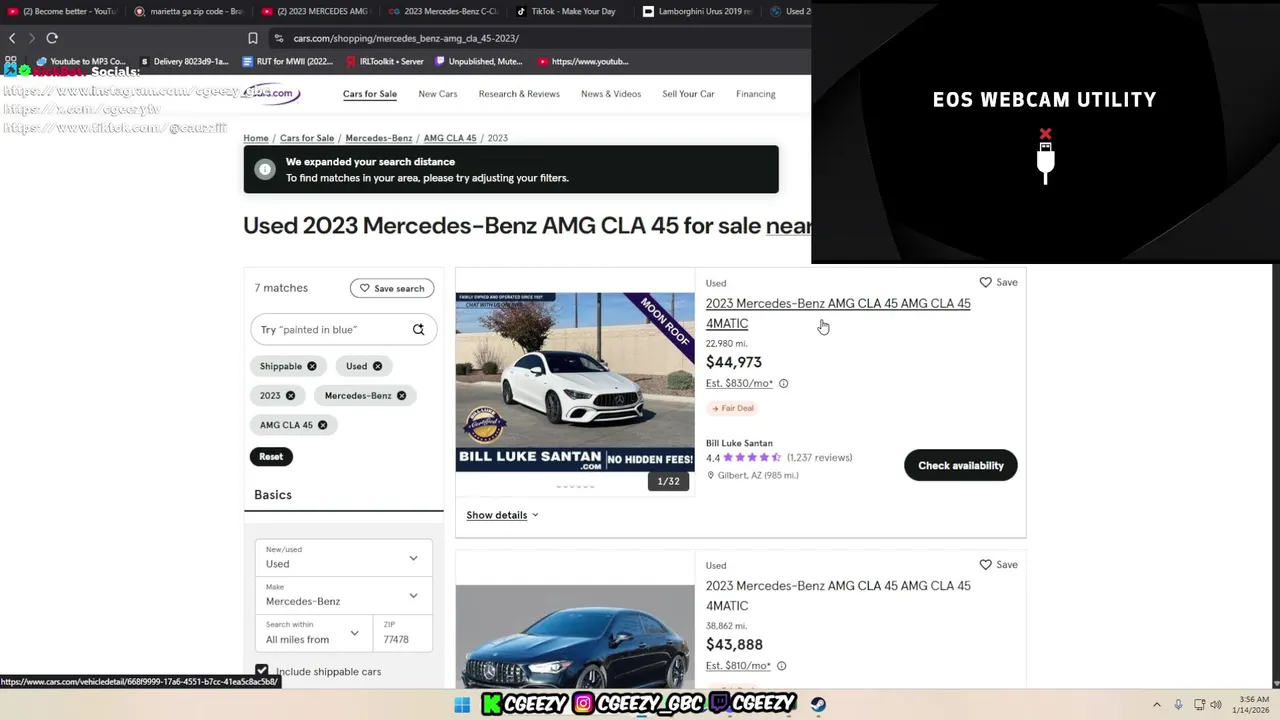Click the AMG CLA 45 breadcrumb link

pos(450,138)
